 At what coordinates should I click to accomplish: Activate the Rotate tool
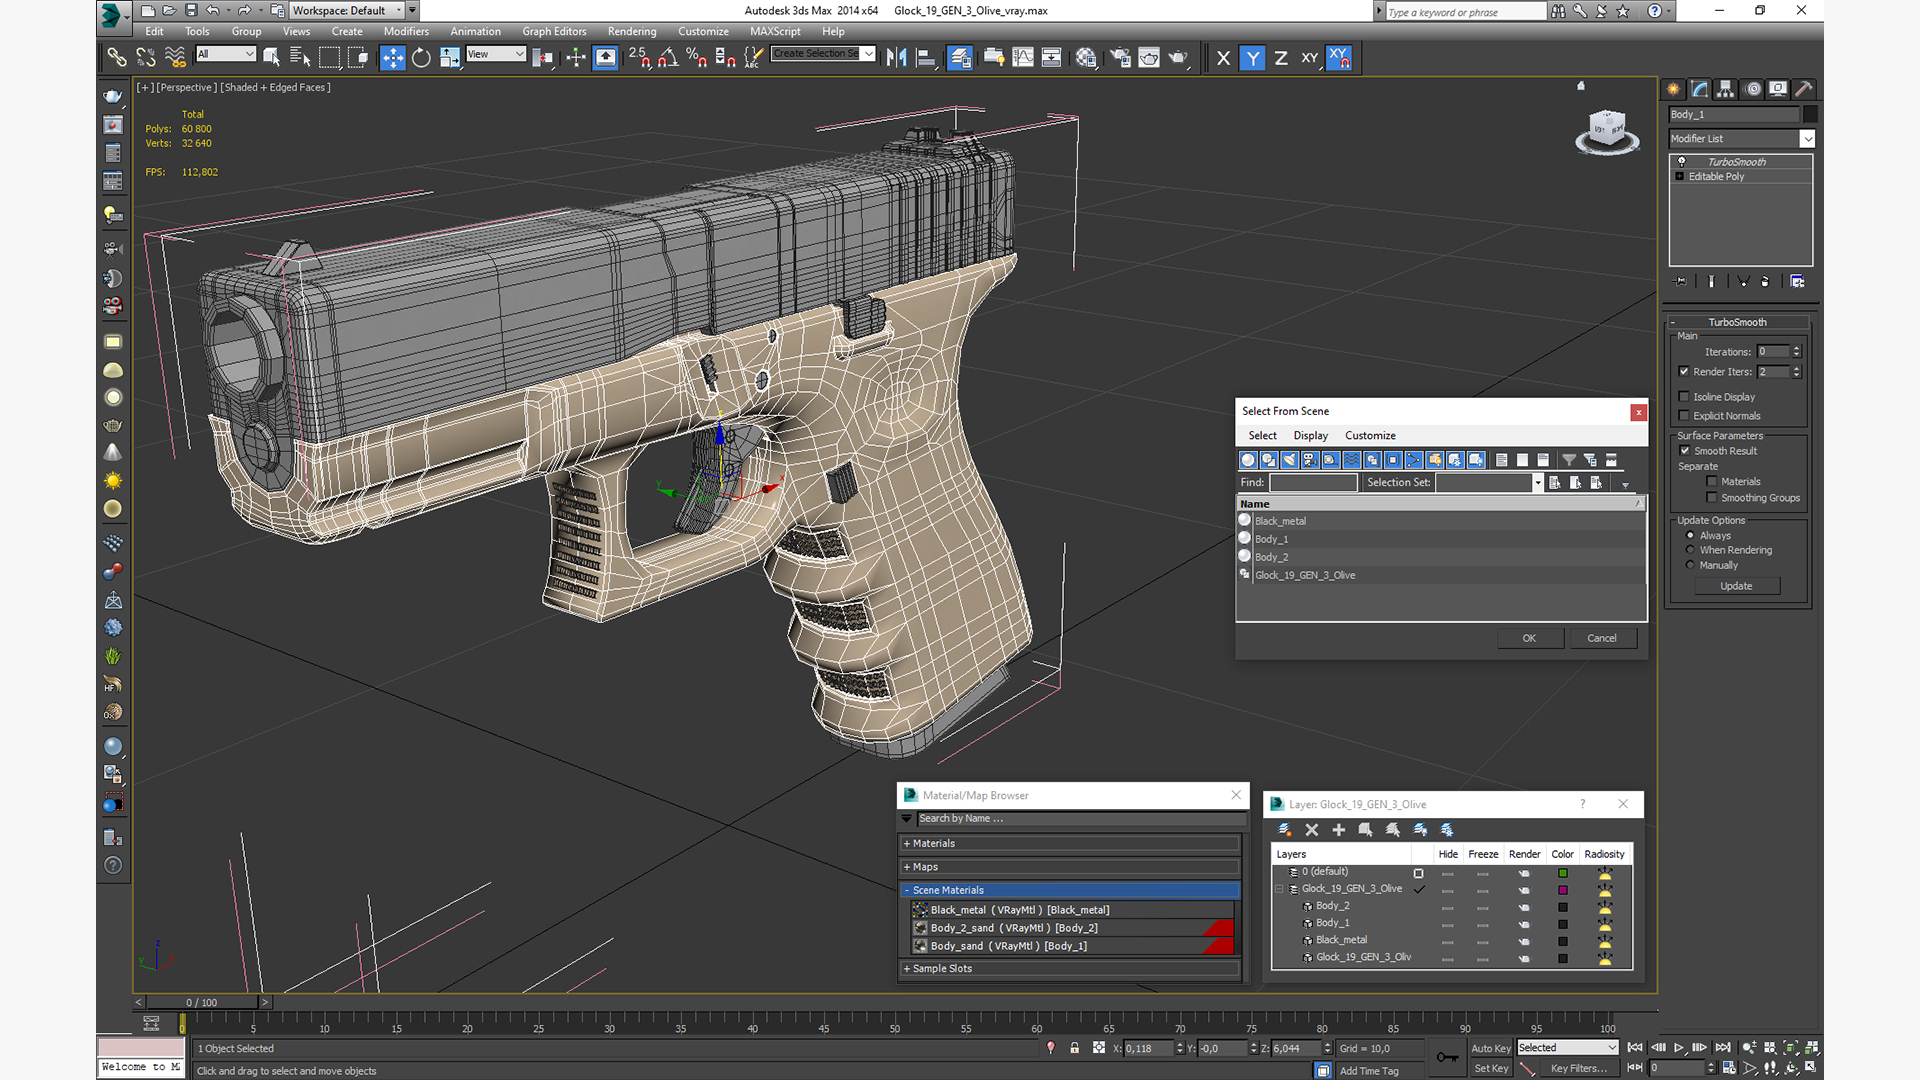(x=421, y=58)
